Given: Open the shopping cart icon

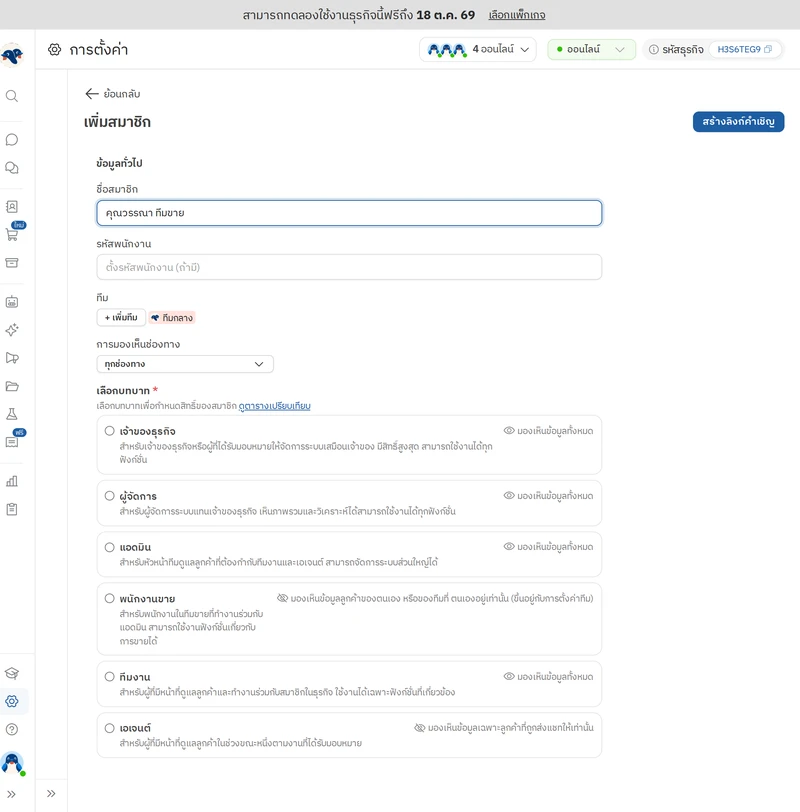Looking at the screenshot, I should click(12, 235).
